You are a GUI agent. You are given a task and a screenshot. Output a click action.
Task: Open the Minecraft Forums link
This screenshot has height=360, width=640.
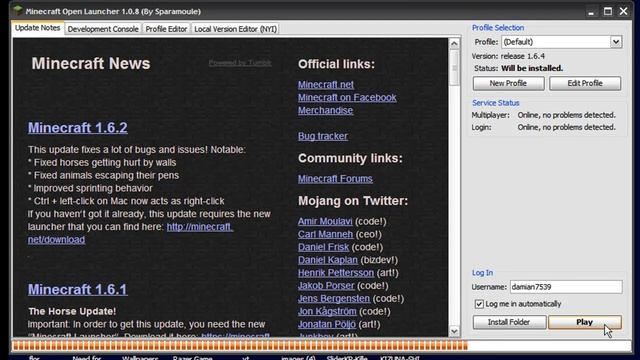click(x=335, y=179)
